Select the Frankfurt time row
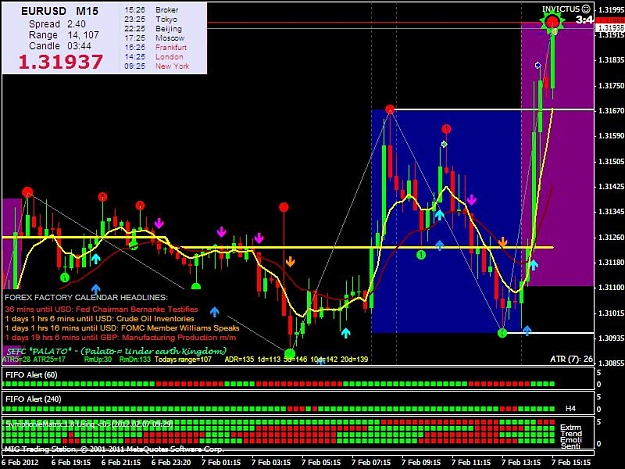Screen dimensions: 625x469 click(x=155, y=47)
